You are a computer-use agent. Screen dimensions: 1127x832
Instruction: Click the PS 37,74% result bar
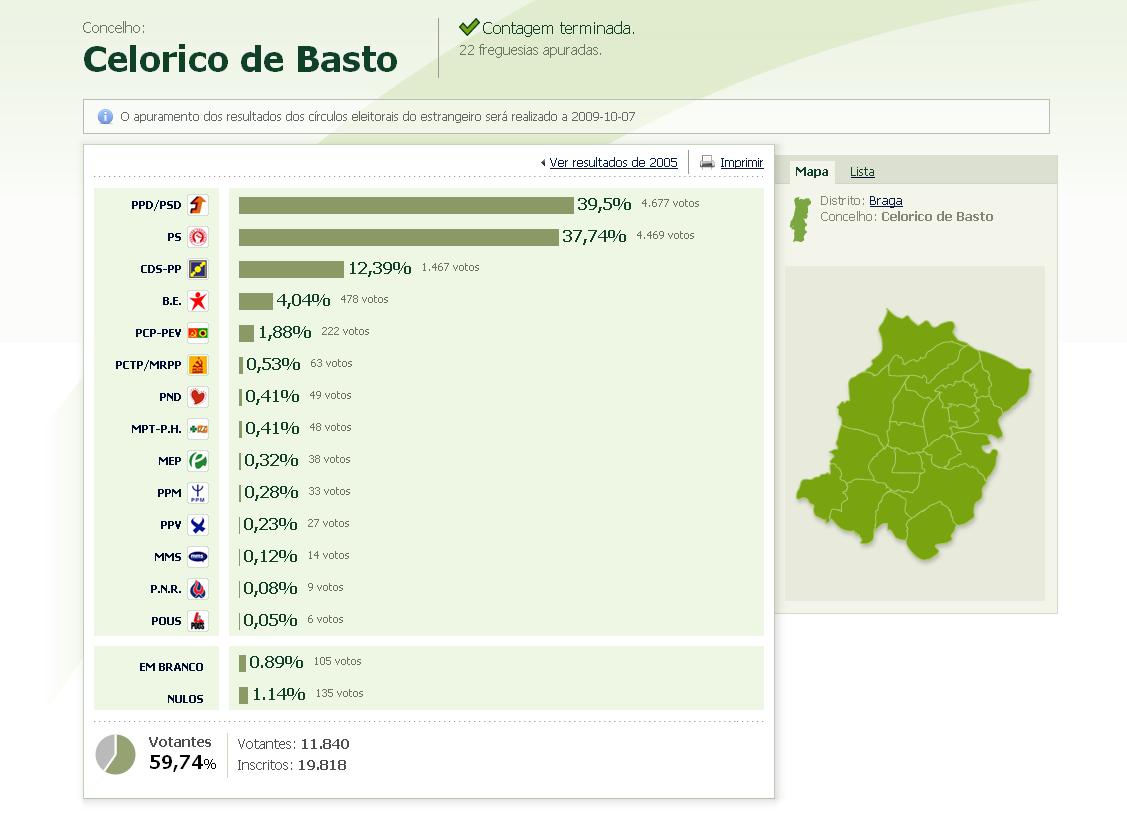click(398, 237)
